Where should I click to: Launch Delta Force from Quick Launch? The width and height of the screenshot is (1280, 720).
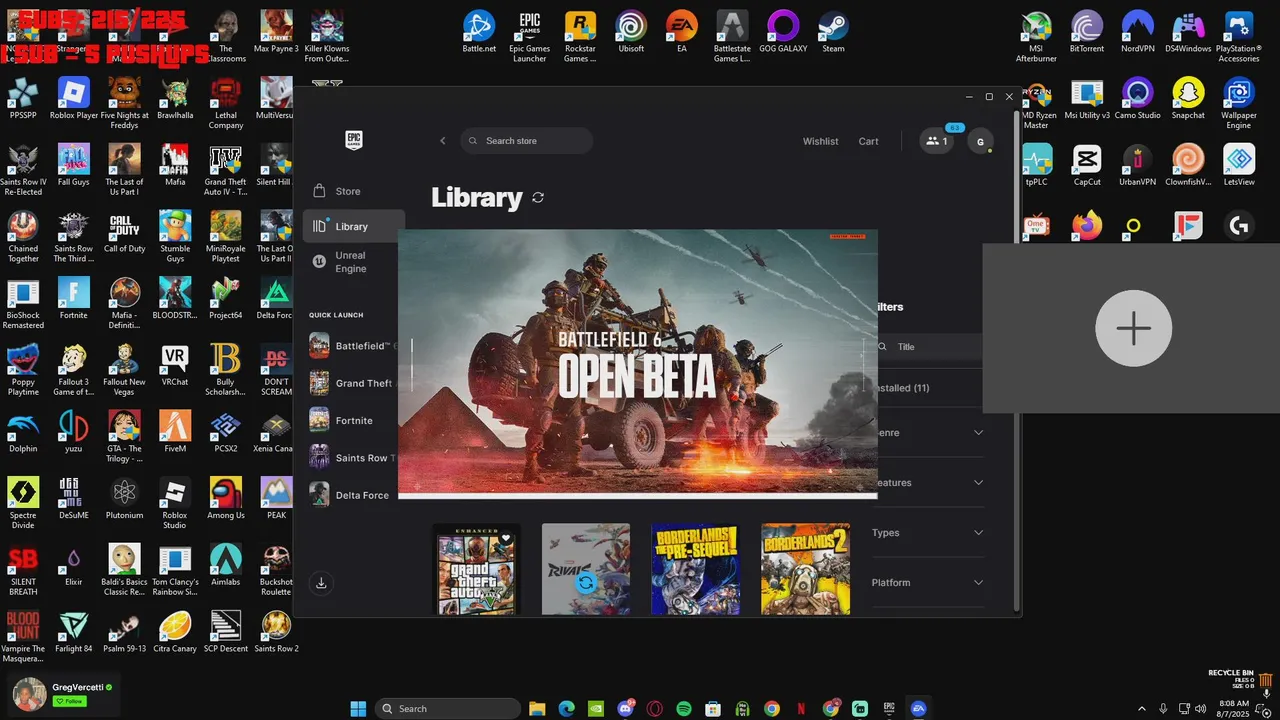point(353,495)
